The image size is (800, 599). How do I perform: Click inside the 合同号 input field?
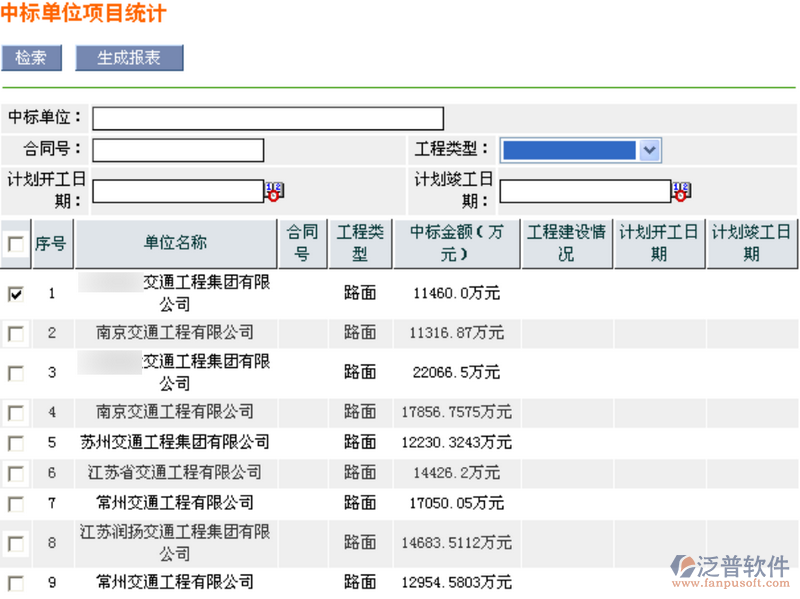[177, 149]
